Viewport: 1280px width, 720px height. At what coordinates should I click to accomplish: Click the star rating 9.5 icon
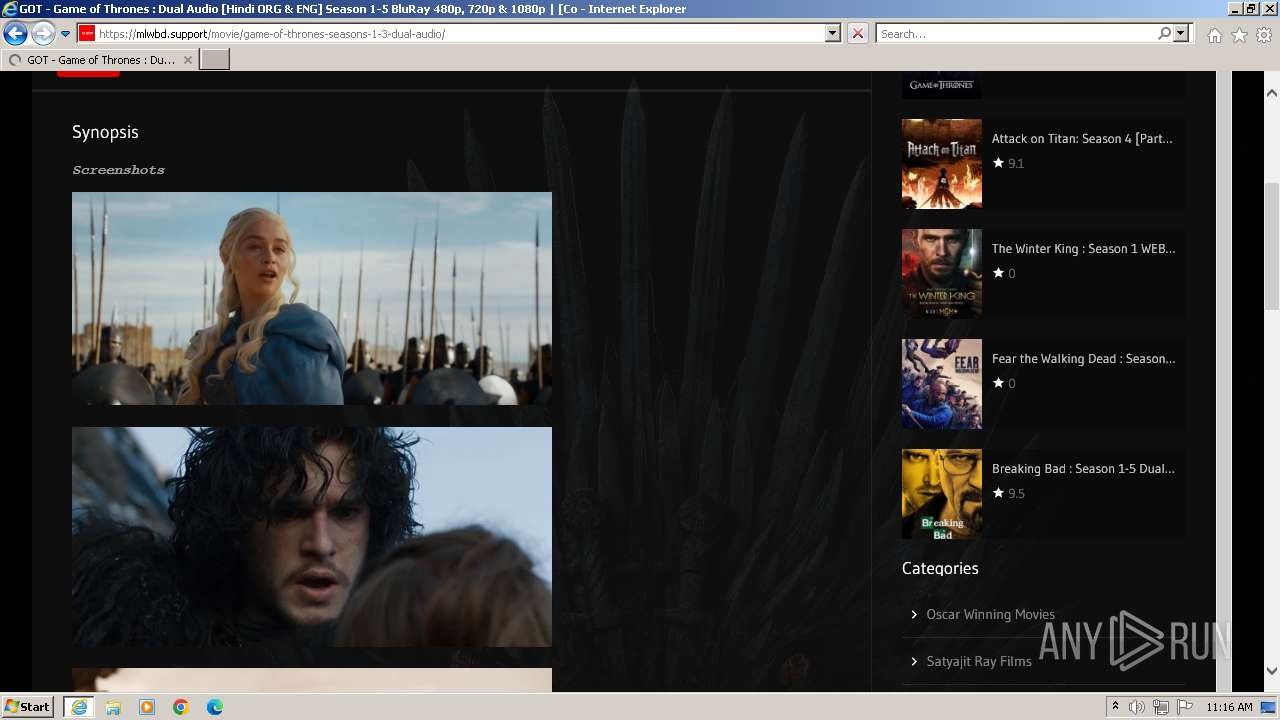click(x=998, y=493)
